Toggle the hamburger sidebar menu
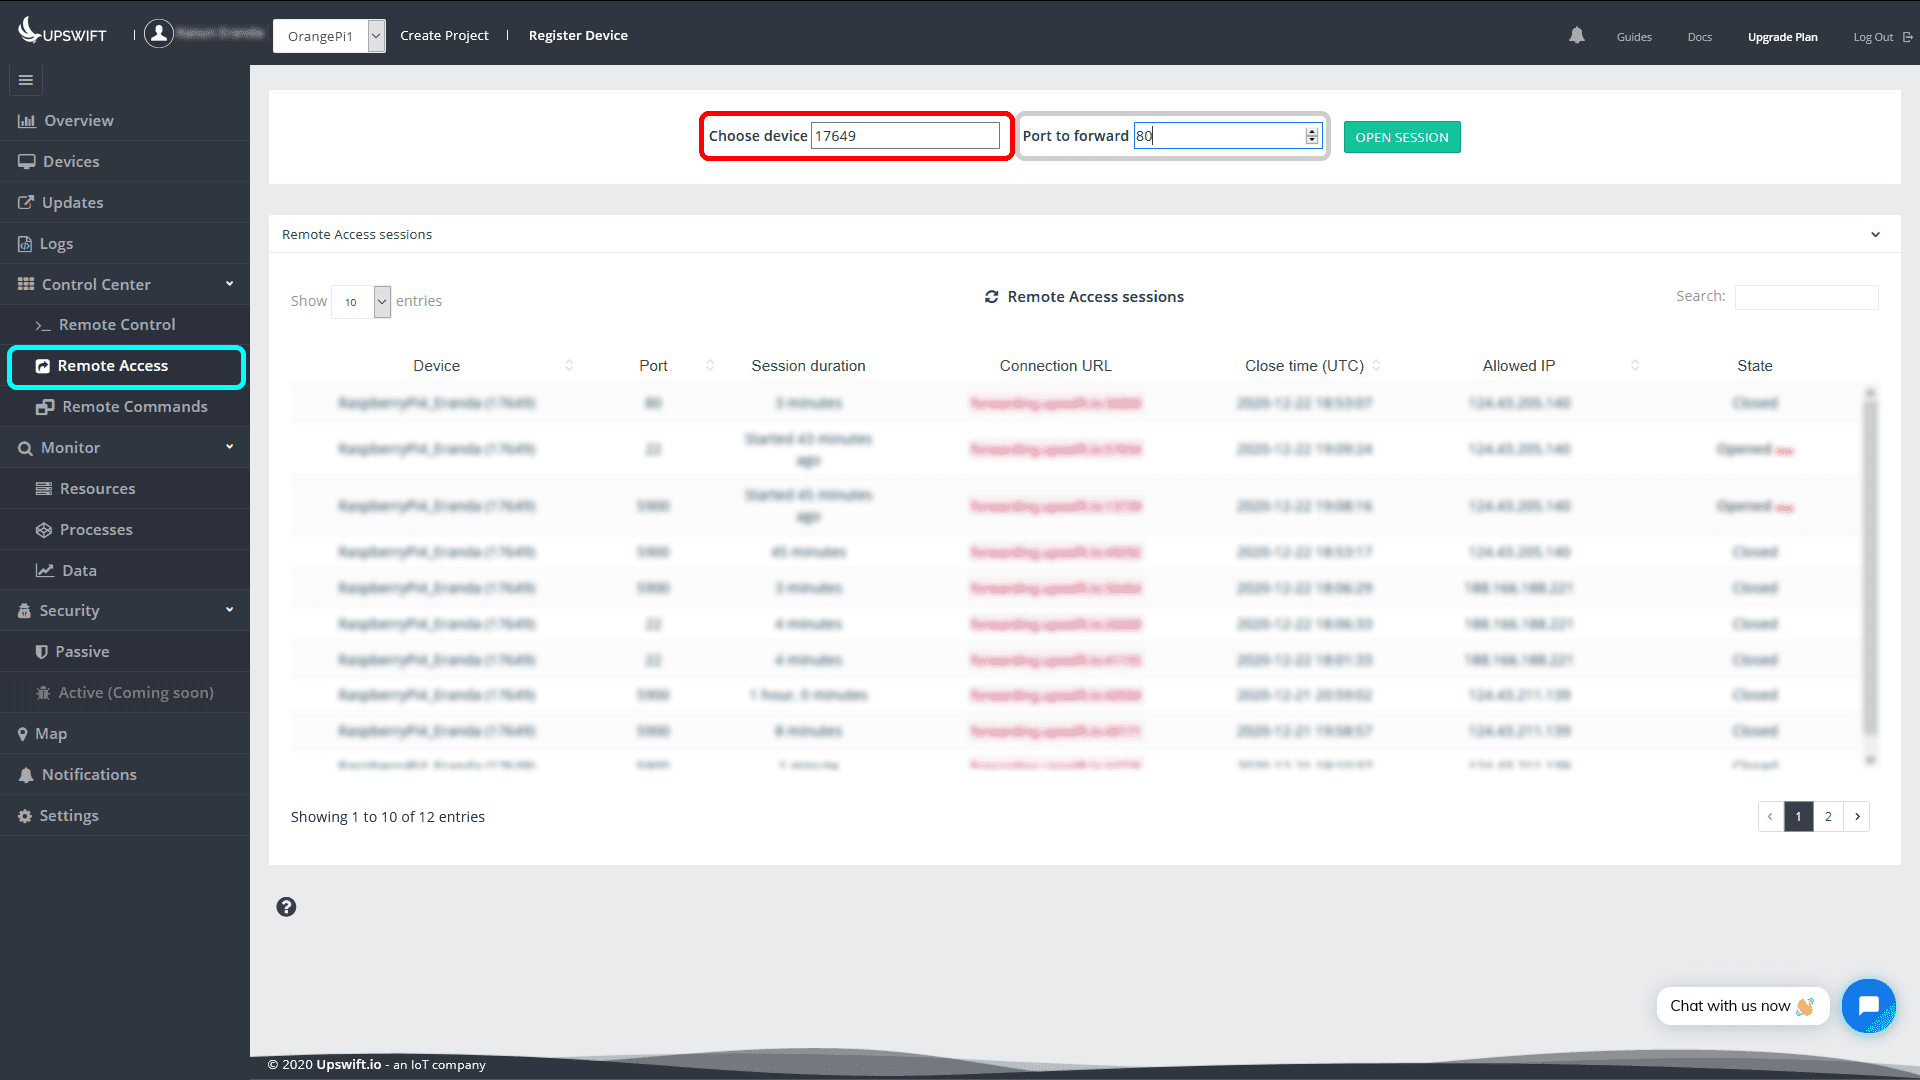 click(x=26, y=80)
